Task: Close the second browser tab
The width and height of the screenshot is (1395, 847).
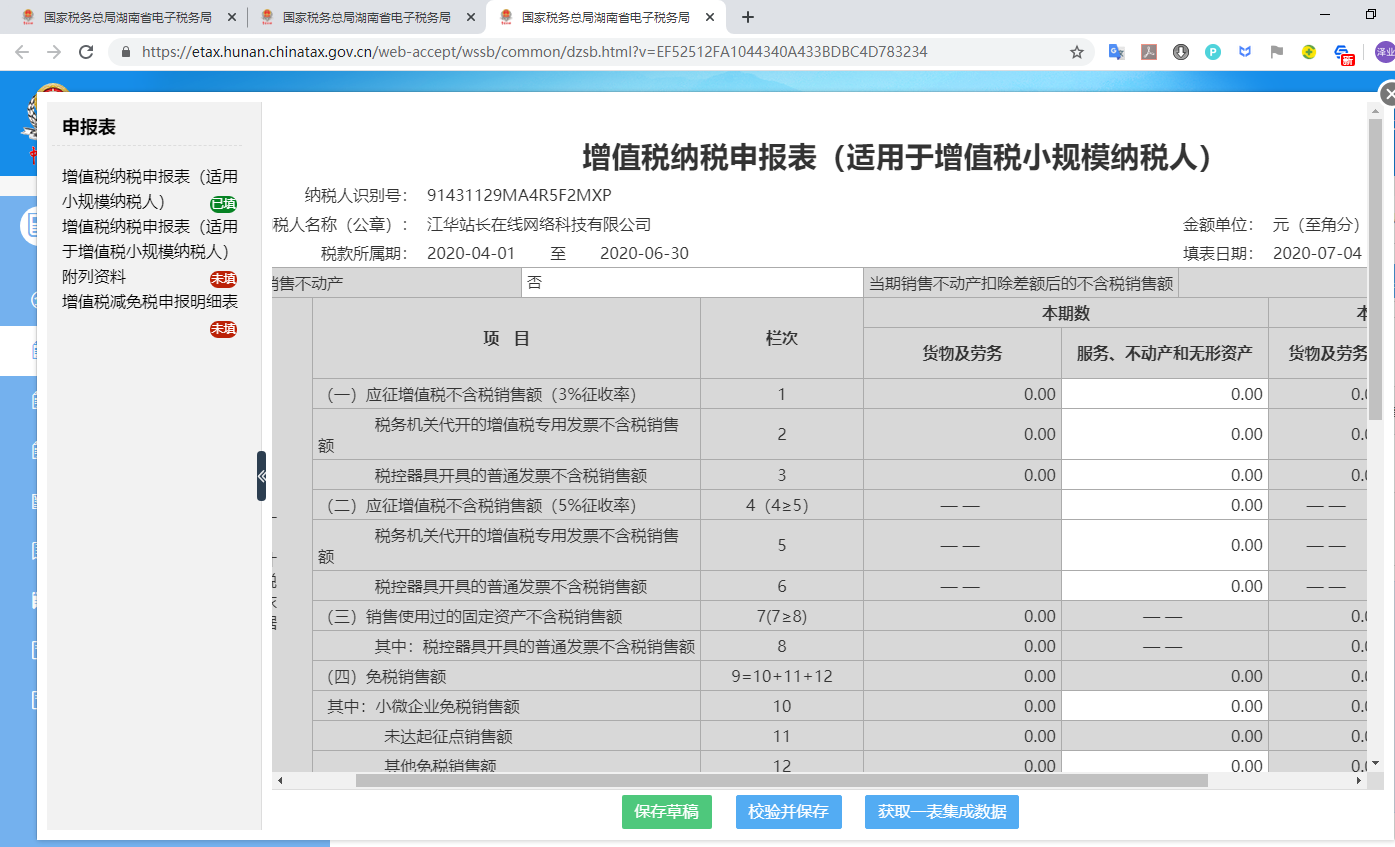Action: pos(471,18)
